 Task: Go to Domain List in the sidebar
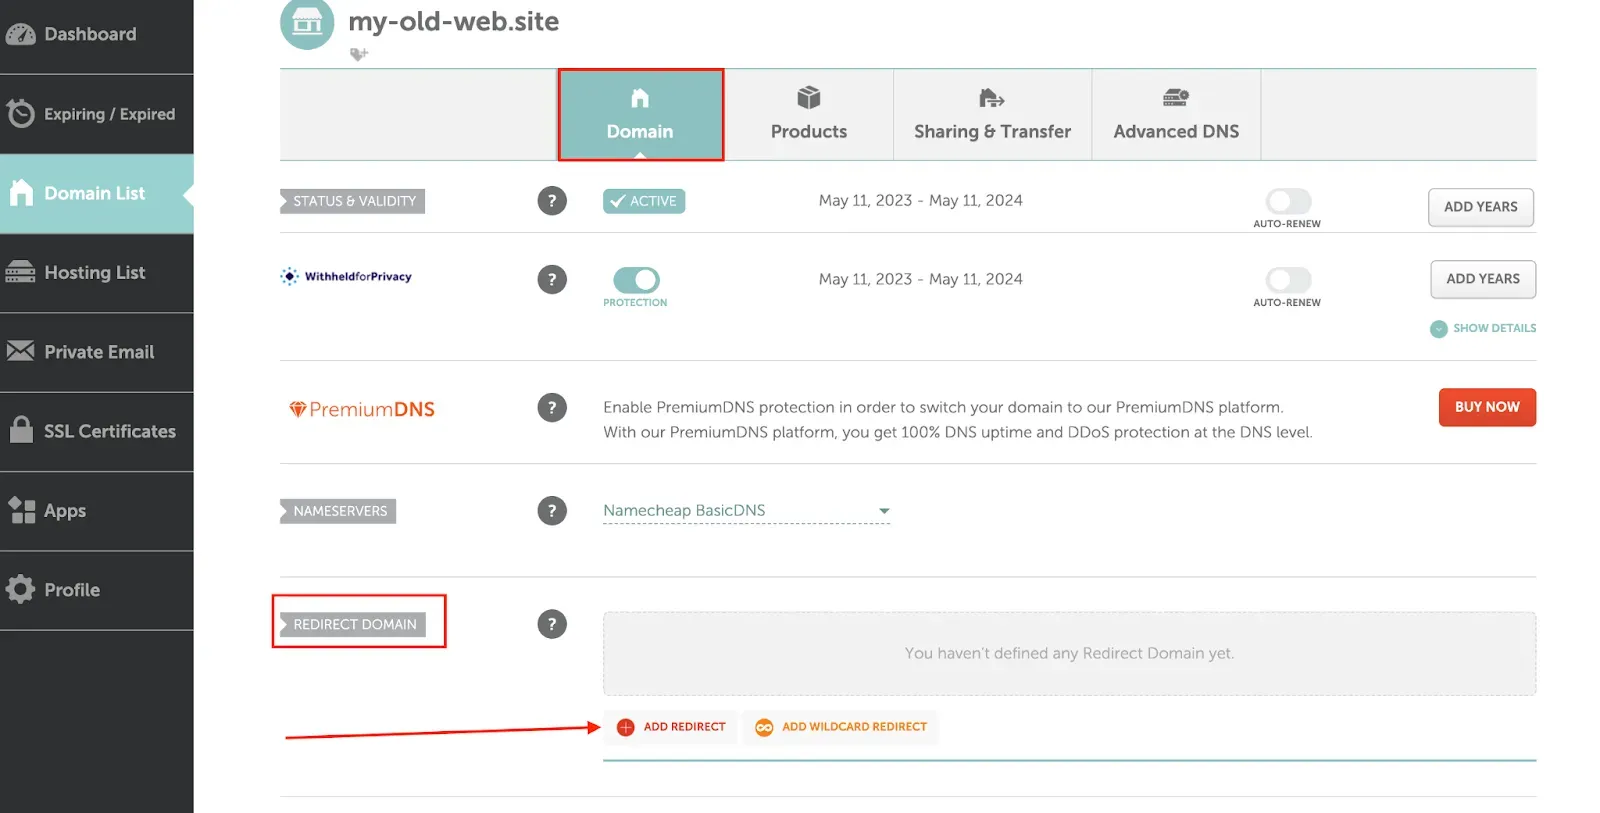[96, 193]
